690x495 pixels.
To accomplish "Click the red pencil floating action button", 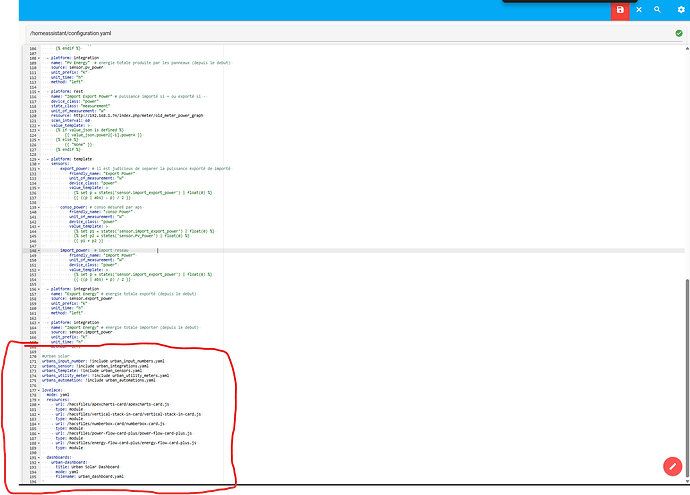I will point(672,466).
